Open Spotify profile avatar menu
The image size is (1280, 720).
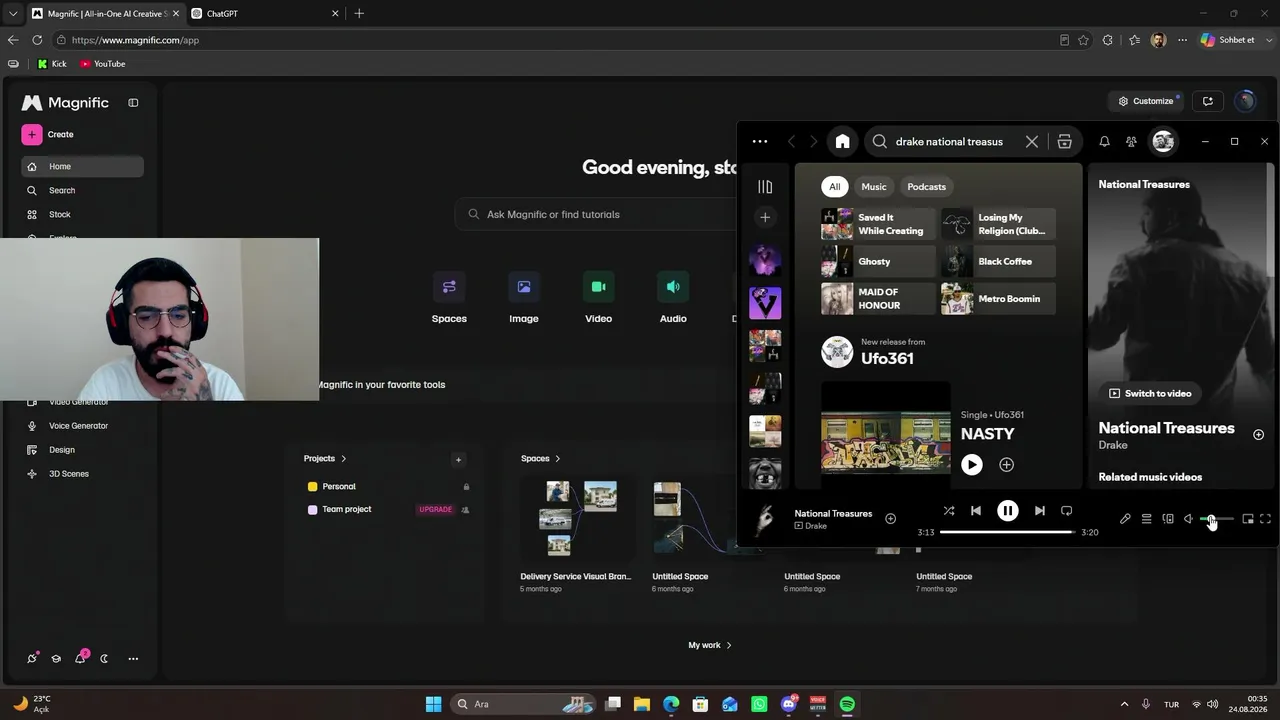pos(1163,142)
